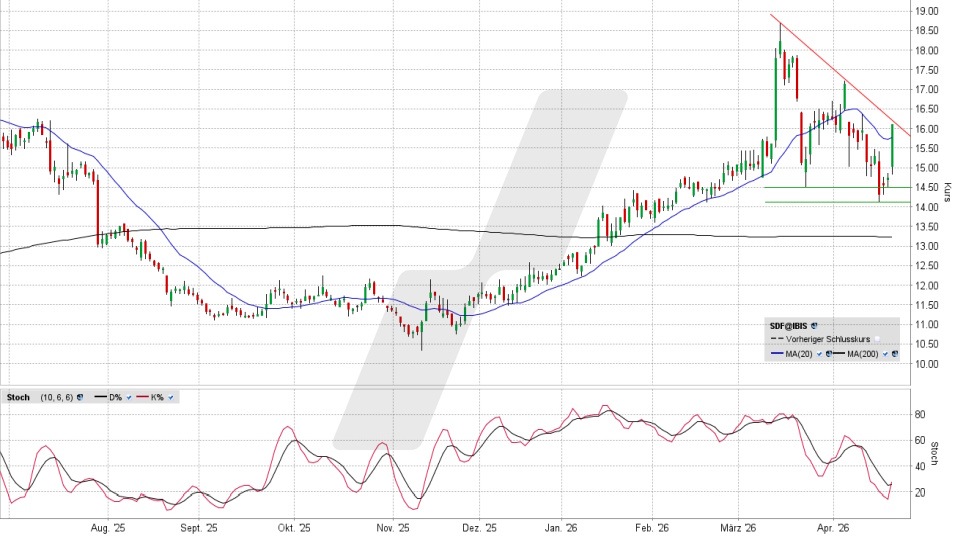Image resolution: width=960 pixels, height=540 pixels.
Task: Click the Stoch parameters (10, 6, 6)
Action: coord(54,397)
